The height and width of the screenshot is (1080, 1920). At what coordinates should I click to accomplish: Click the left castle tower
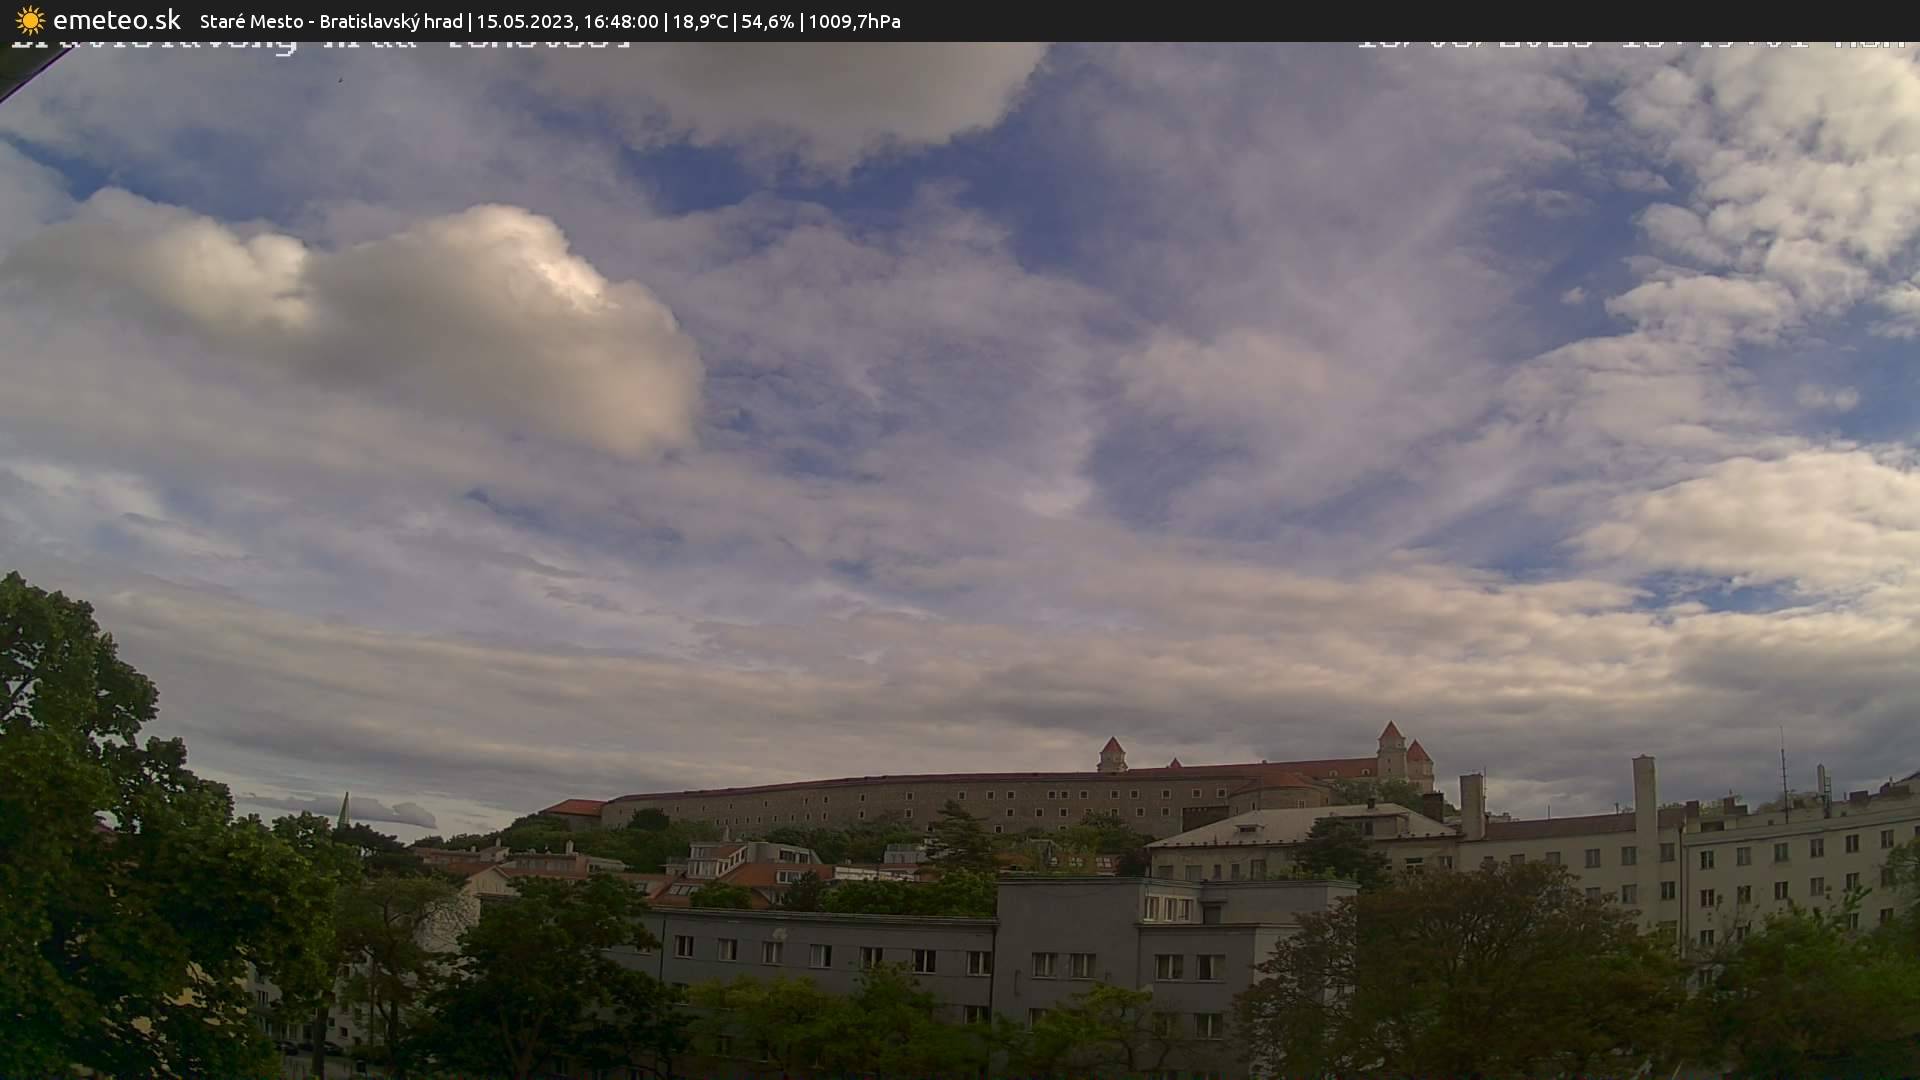[1111, 755]
